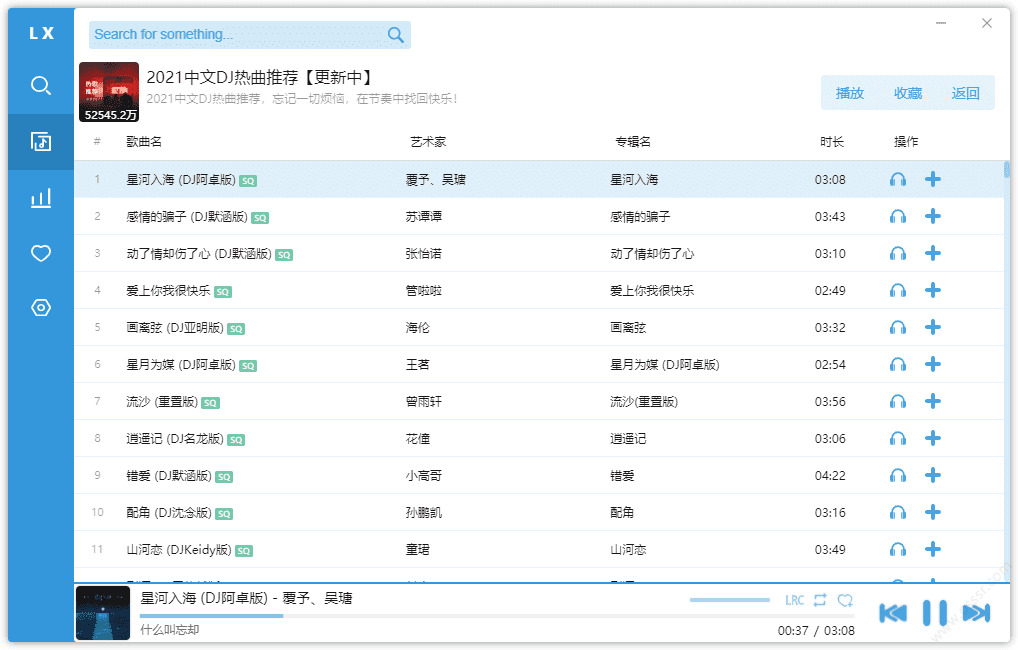Open the Song List page in the sidebar
The image size is (1018, 650).
coord(41,142)
